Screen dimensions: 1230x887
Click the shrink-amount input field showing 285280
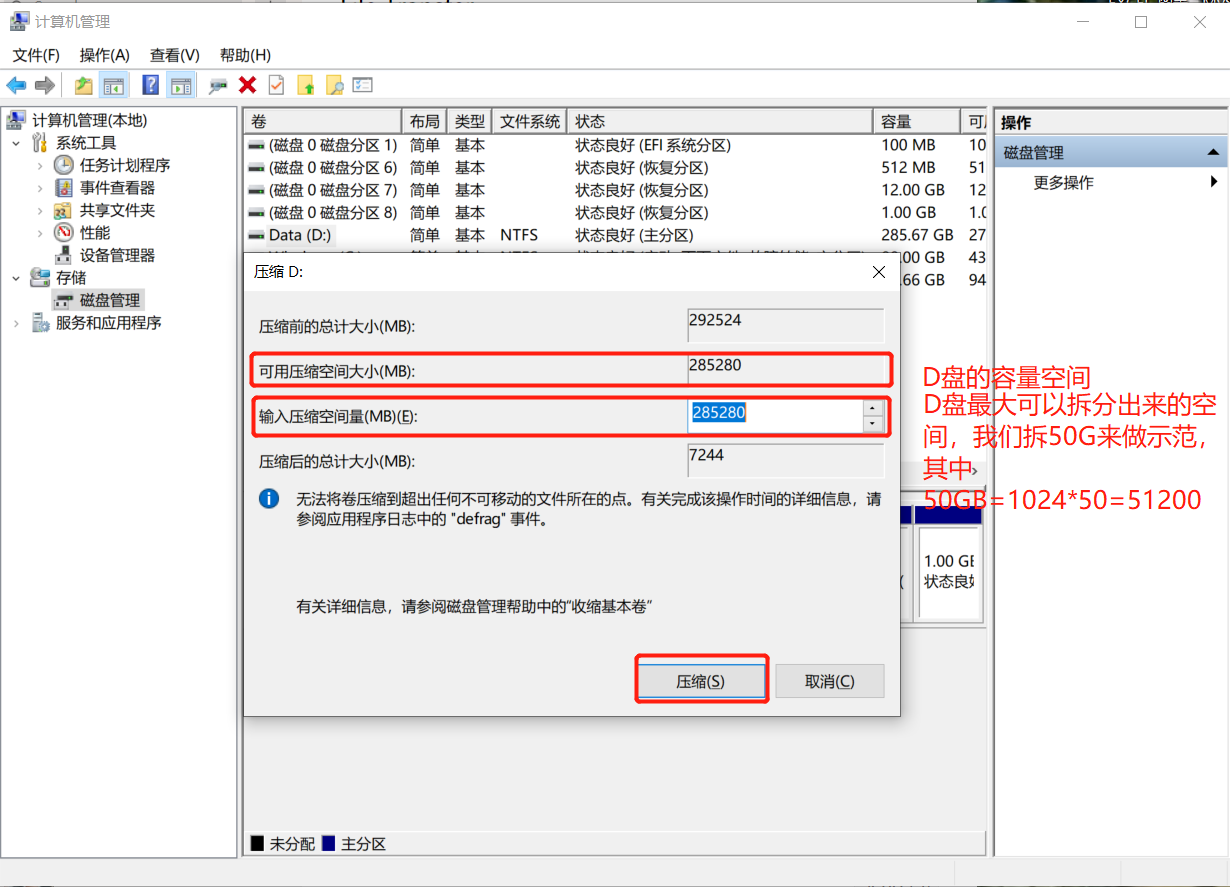point(775,416)
